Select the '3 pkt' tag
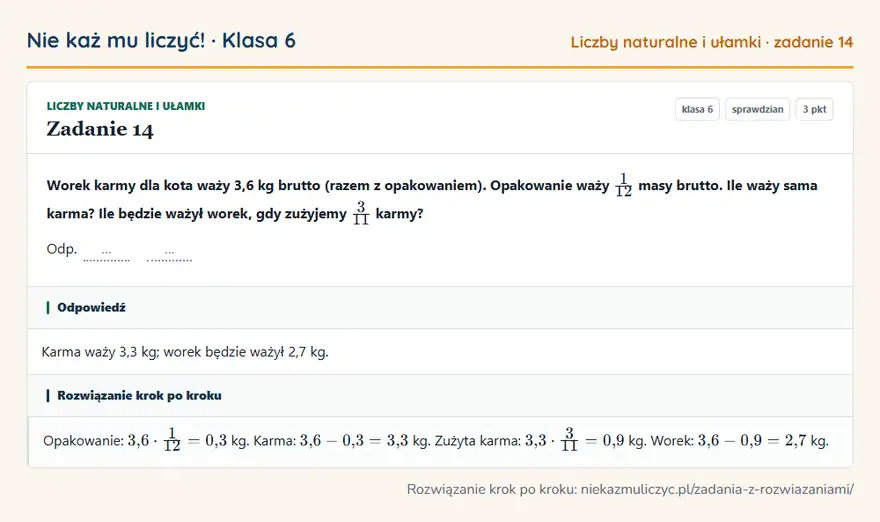 814,109
